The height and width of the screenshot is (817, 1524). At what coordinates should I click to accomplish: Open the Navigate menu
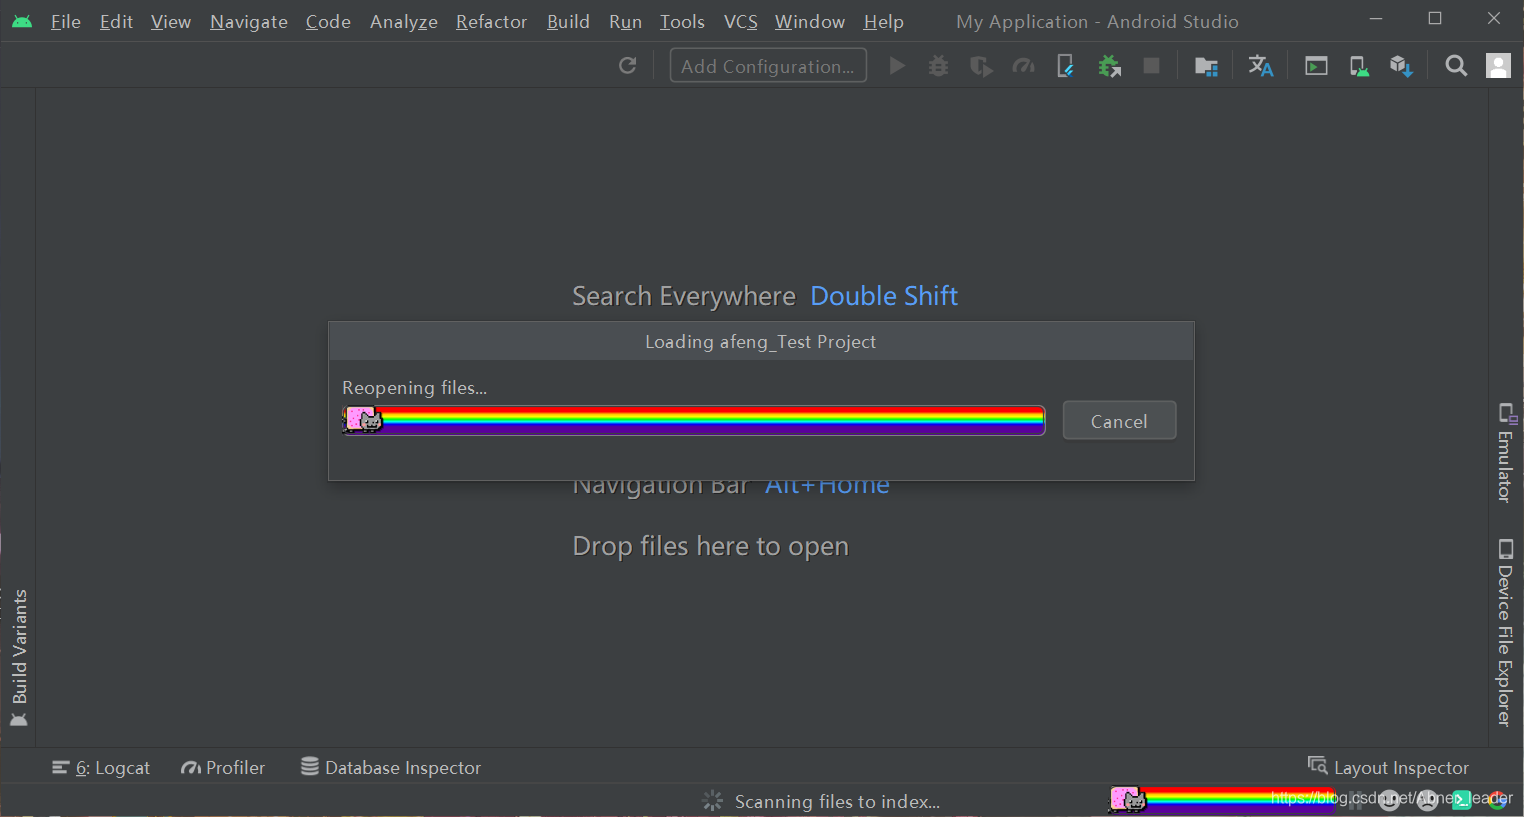(x=249, y=21)
